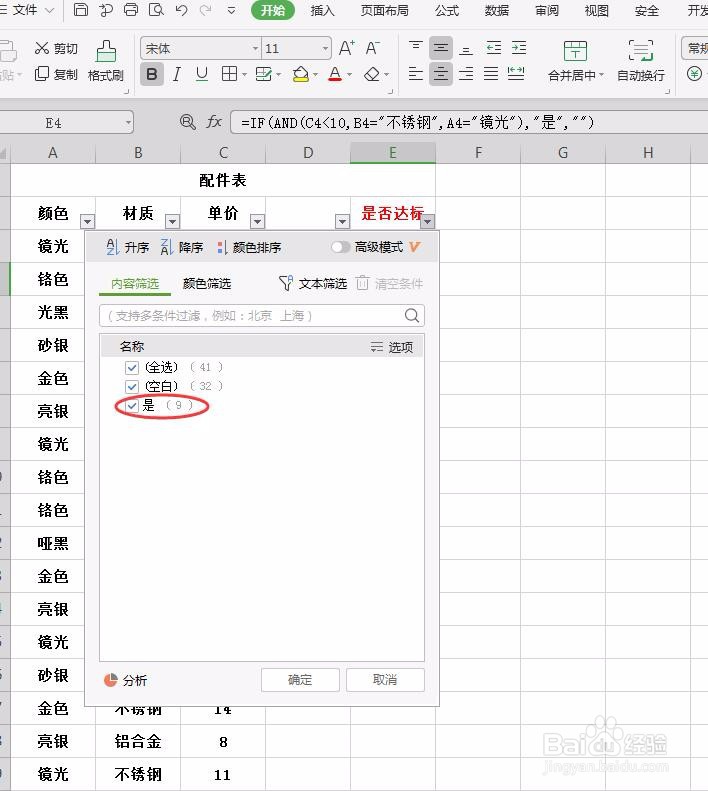Image resolution: width=708 pixels, height=791 pixels.
Task: Click the formula bar input
Action: tap(468, 122)
